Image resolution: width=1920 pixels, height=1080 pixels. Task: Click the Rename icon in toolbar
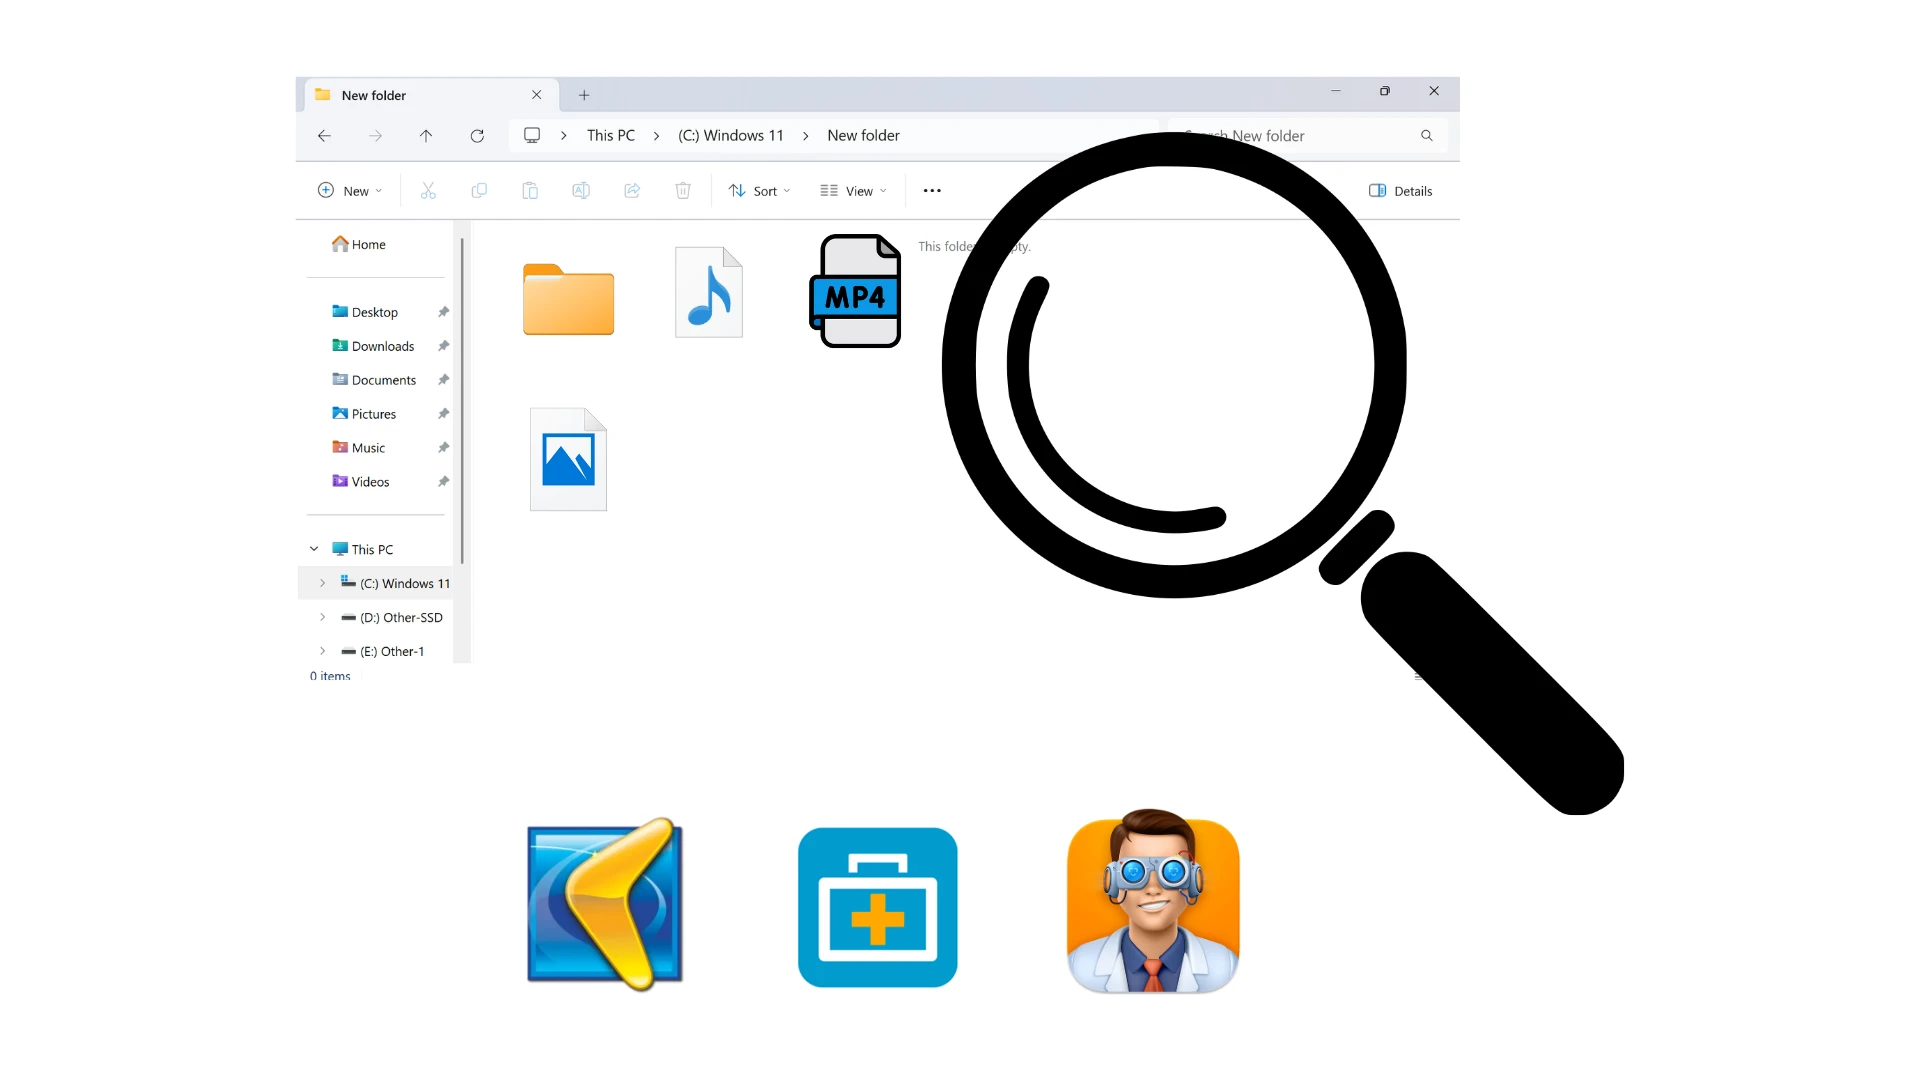click(581, 191)
